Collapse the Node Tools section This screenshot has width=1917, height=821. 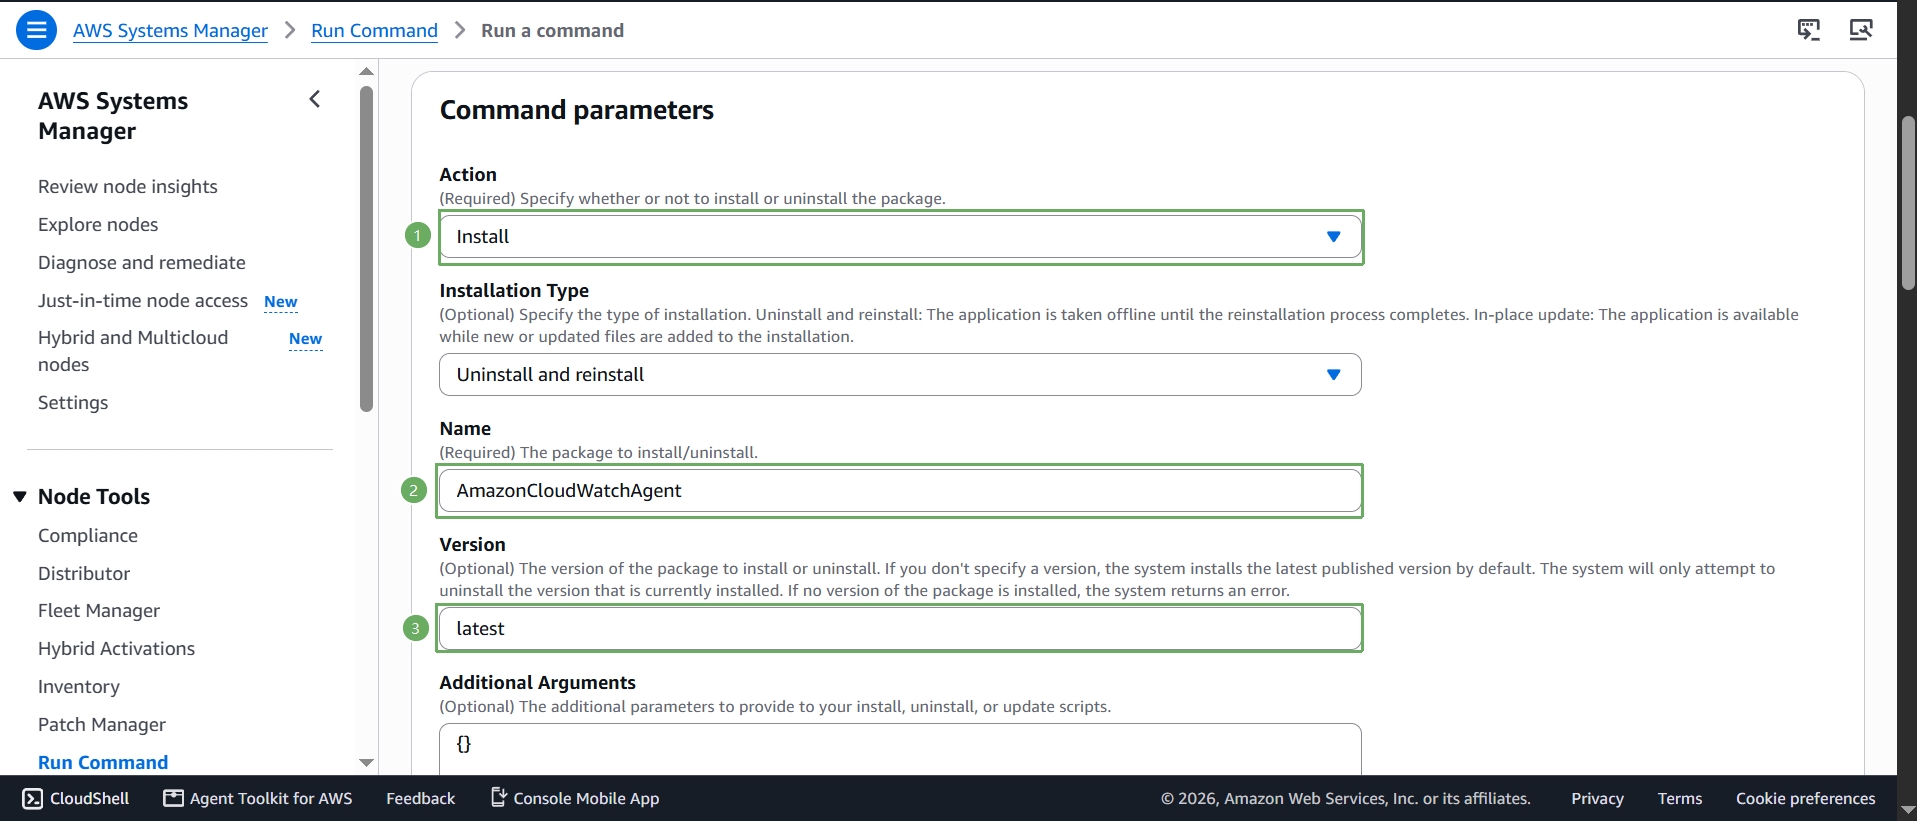pyautogui.click(x=20, y=497)
